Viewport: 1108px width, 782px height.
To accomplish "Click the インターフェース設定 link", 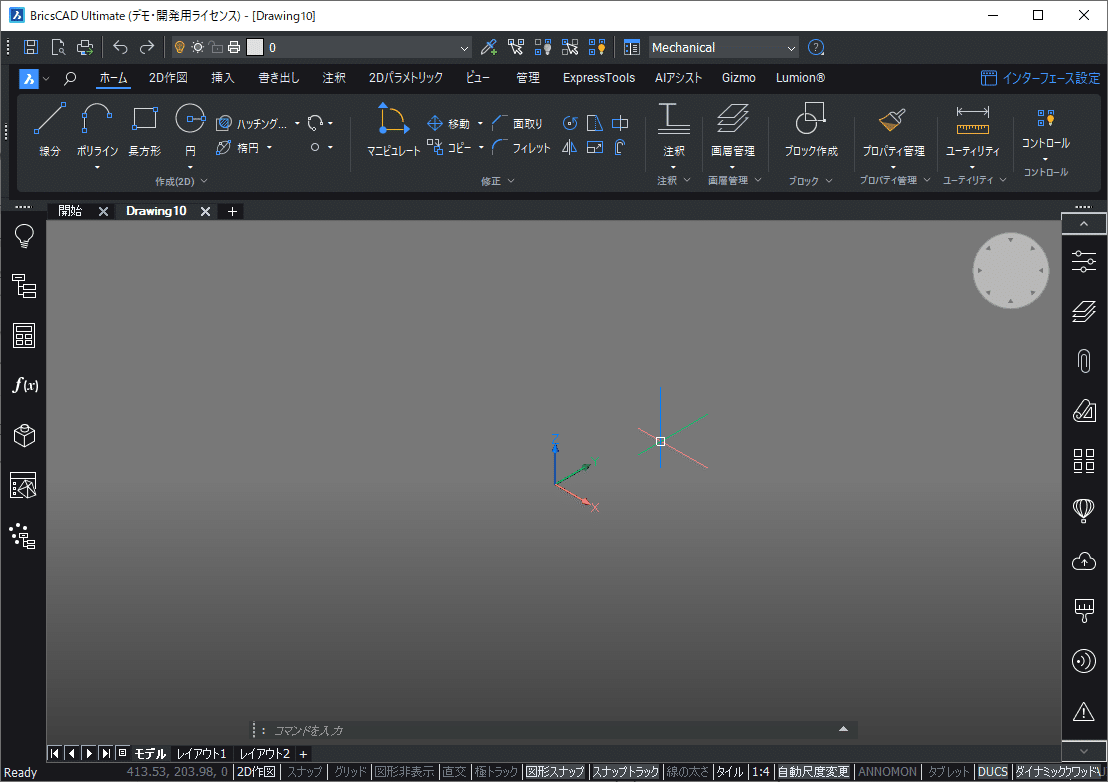I will [x=1040, y=78].
